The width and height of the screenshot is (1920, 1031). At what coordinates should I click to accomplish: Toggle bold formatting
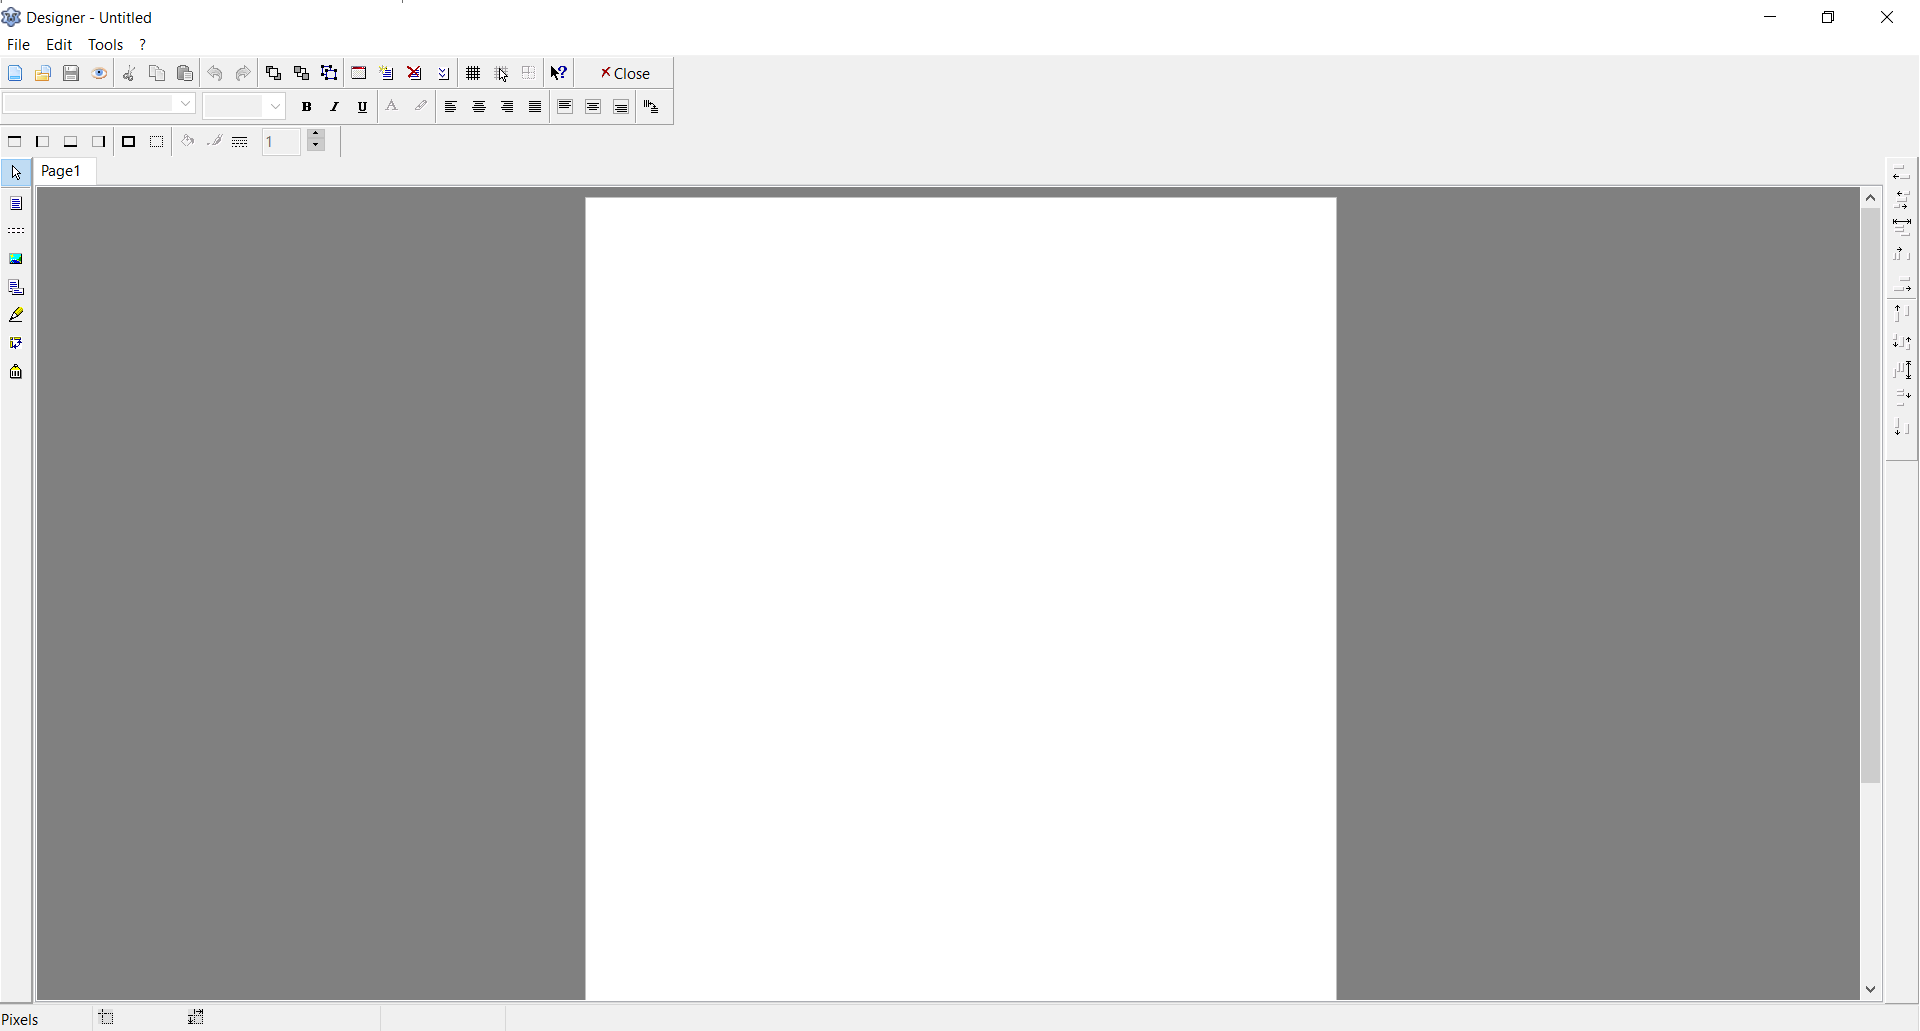(307, 107)
